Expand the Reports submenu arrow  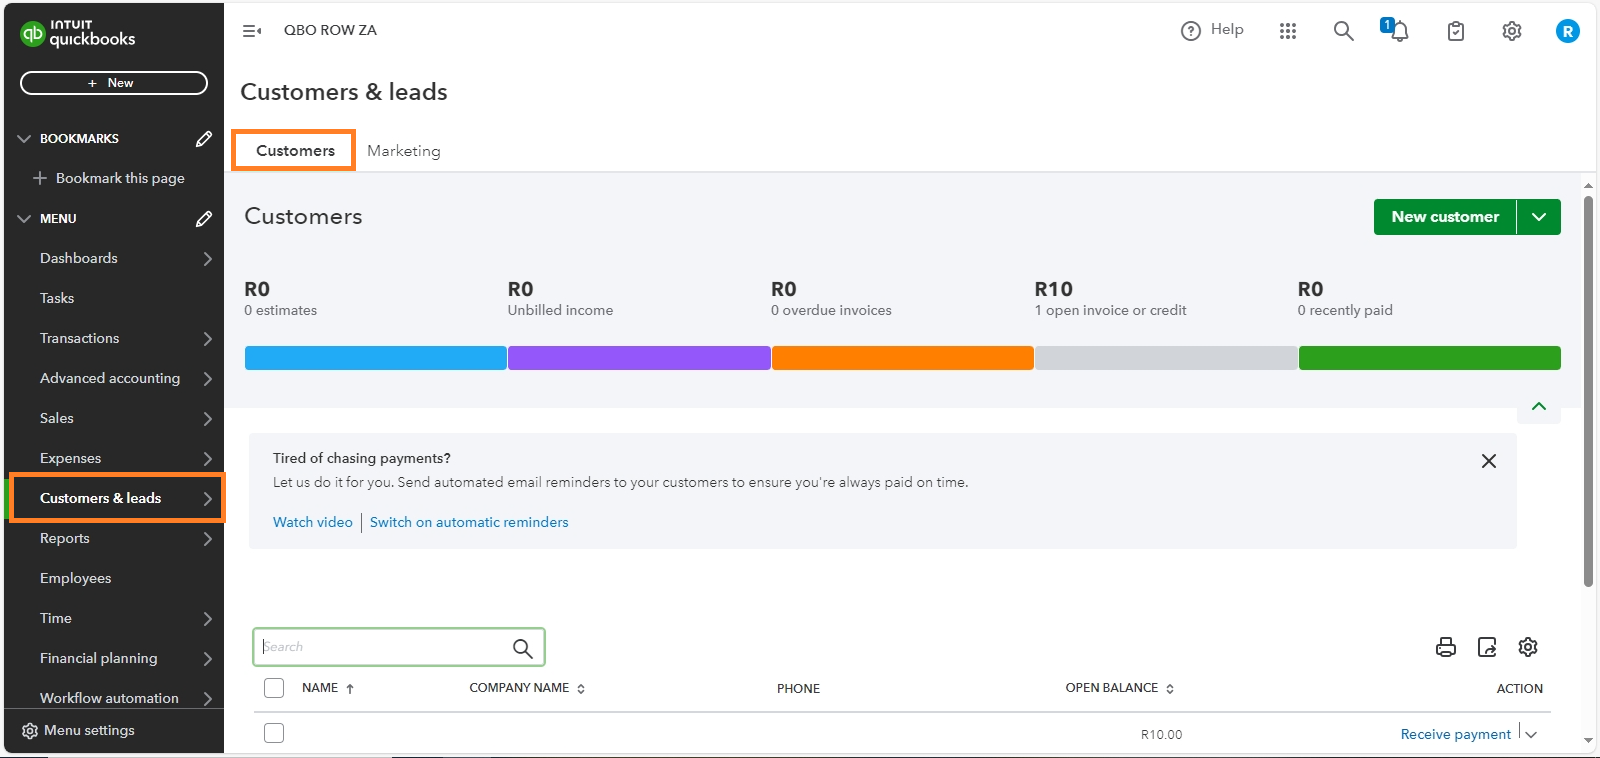pos(207,539)
